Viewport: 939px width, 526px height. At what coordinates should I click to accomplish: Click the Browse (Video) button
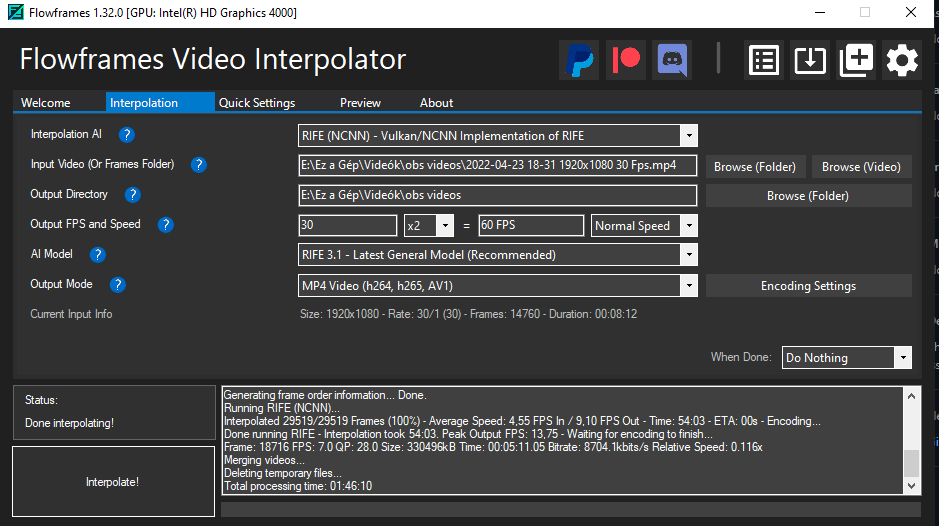(x=861, y=167)
